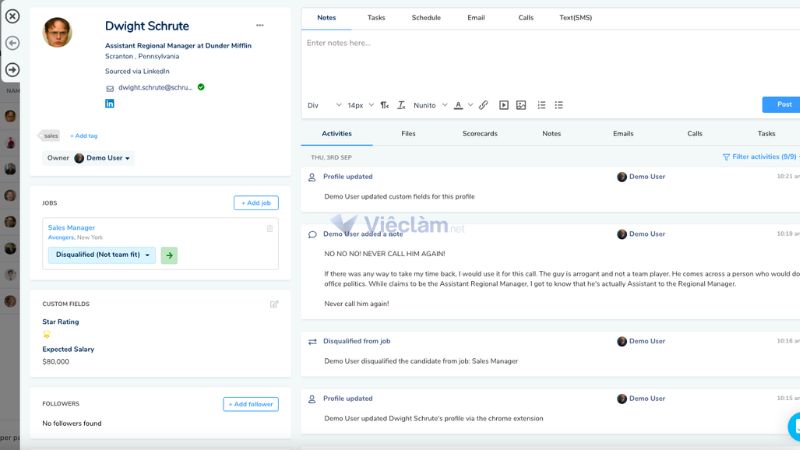Click the email envelope icon
The image size is (800, 450).
click(110, 88)
